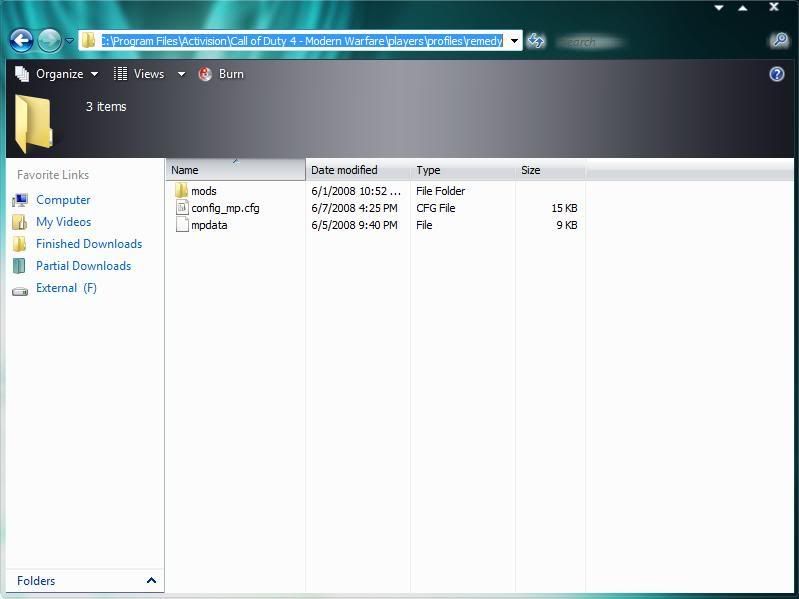Screen dimensions: 799x599
Task: Open My Videos favorite link
Action: pos(64,222)
